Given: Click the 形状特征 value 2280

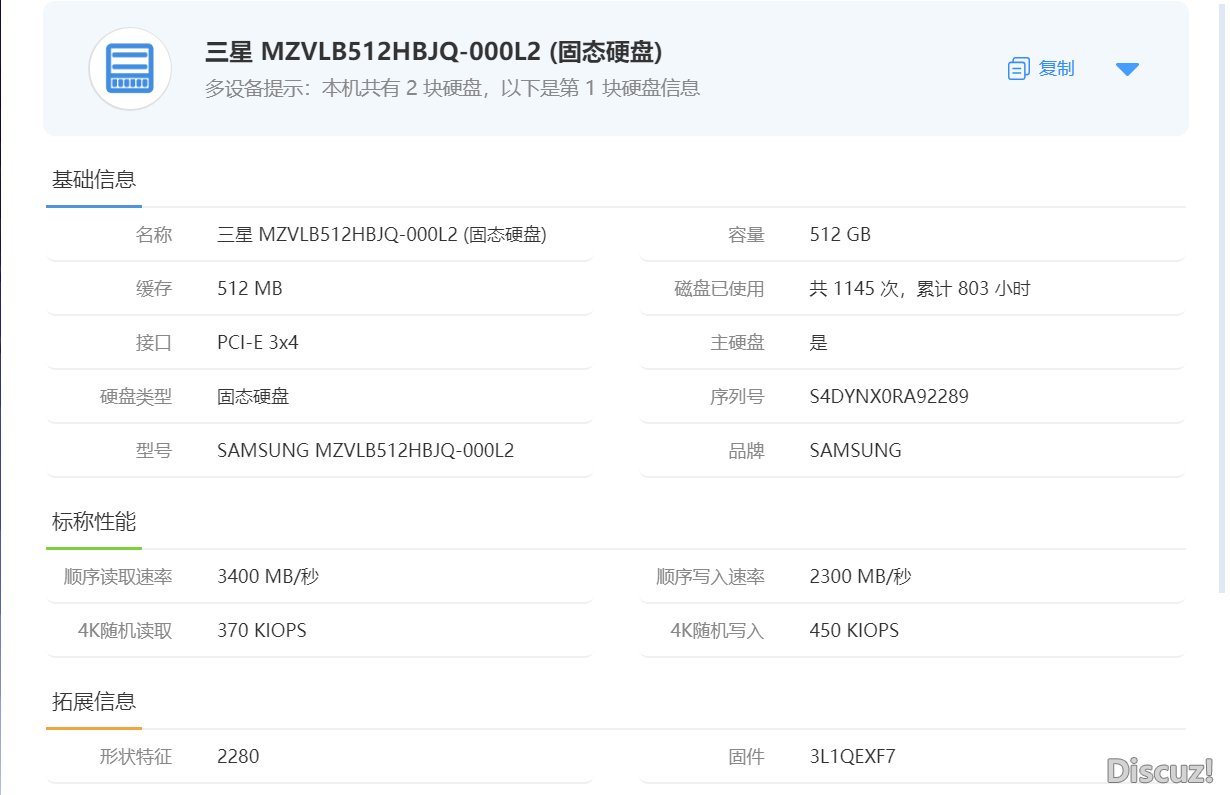Looking at the screenshot, I should point(238,757).
